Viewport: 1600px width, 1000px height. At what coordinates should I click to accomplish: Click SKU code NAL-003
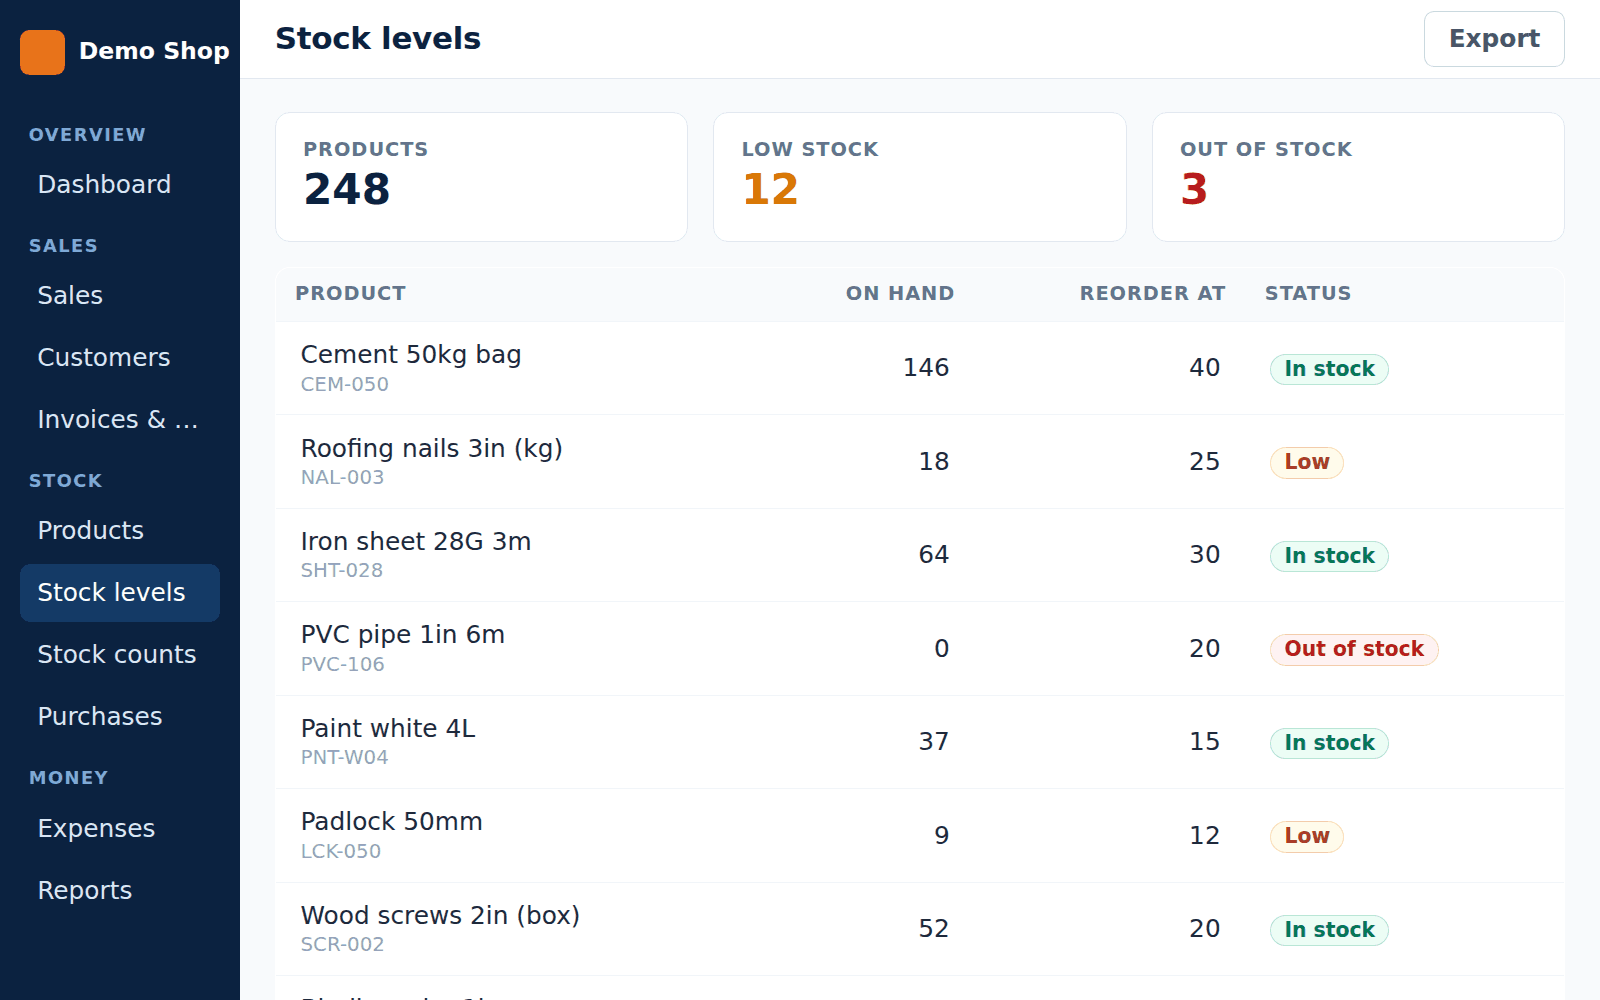[343, 477]
